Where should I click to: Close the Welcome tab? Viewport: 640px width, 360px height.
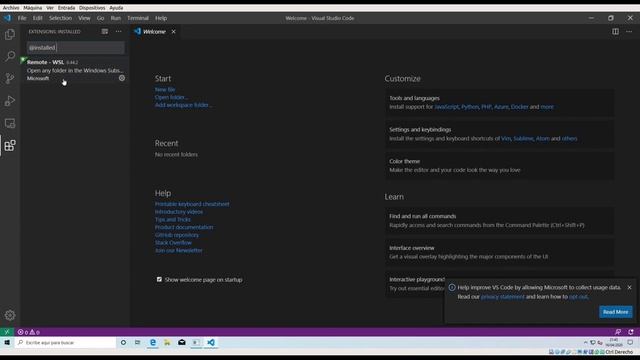pyautogui.click(x=173, y=31)
